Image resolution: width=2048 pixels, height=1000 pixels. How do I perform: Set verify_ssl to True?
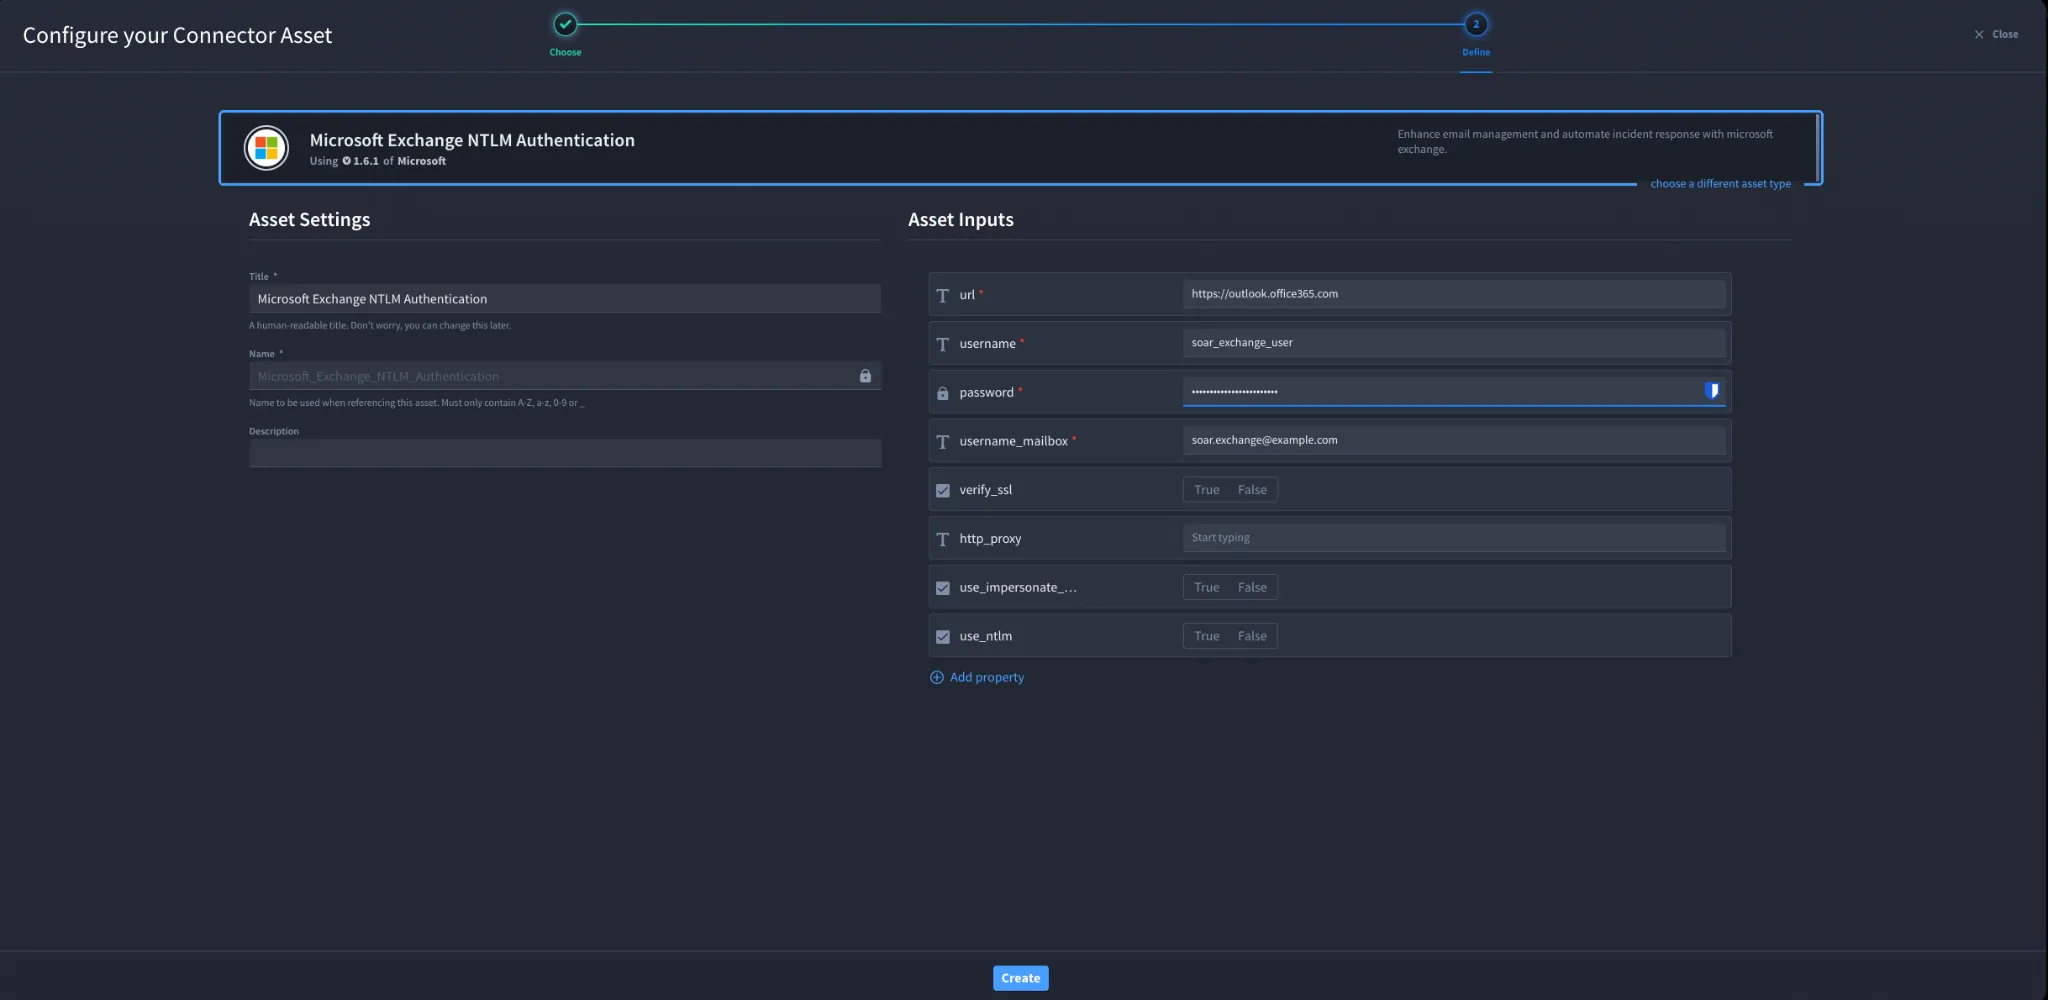[x=1206, y=490]
